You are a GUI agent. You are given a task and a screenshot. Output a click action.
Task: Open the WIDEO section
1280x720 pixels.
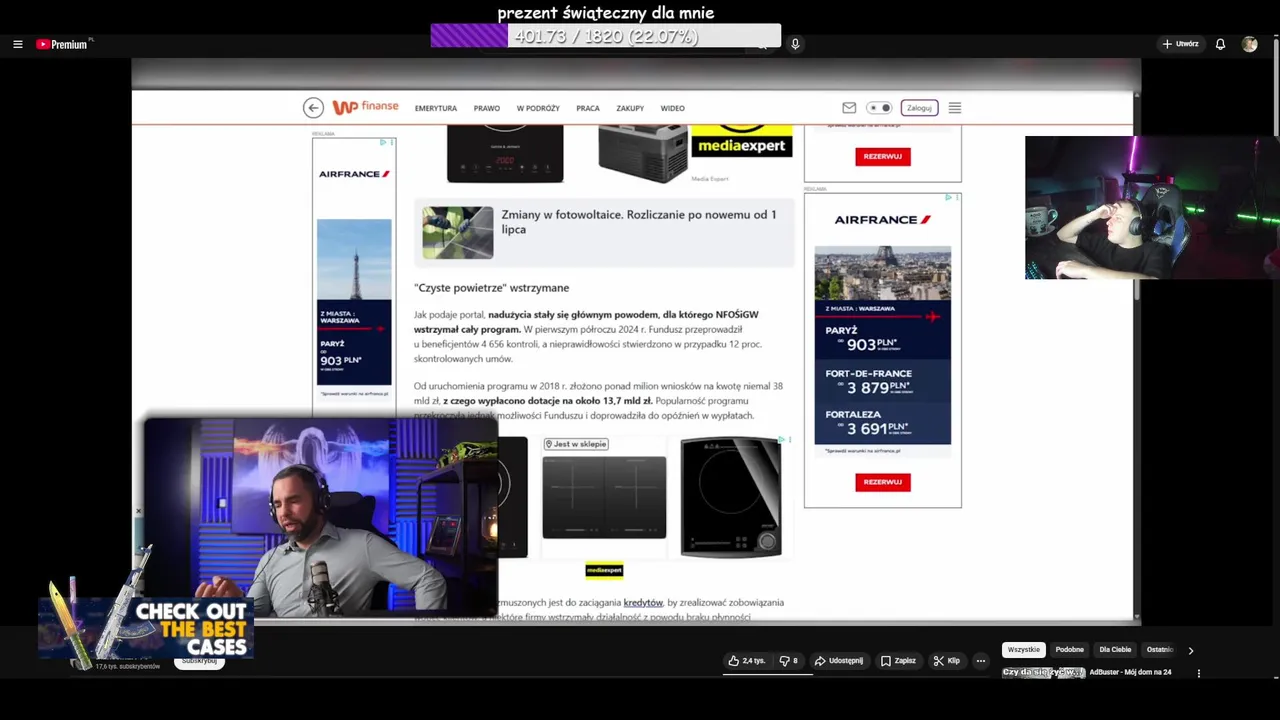click(x=672, y=108)
